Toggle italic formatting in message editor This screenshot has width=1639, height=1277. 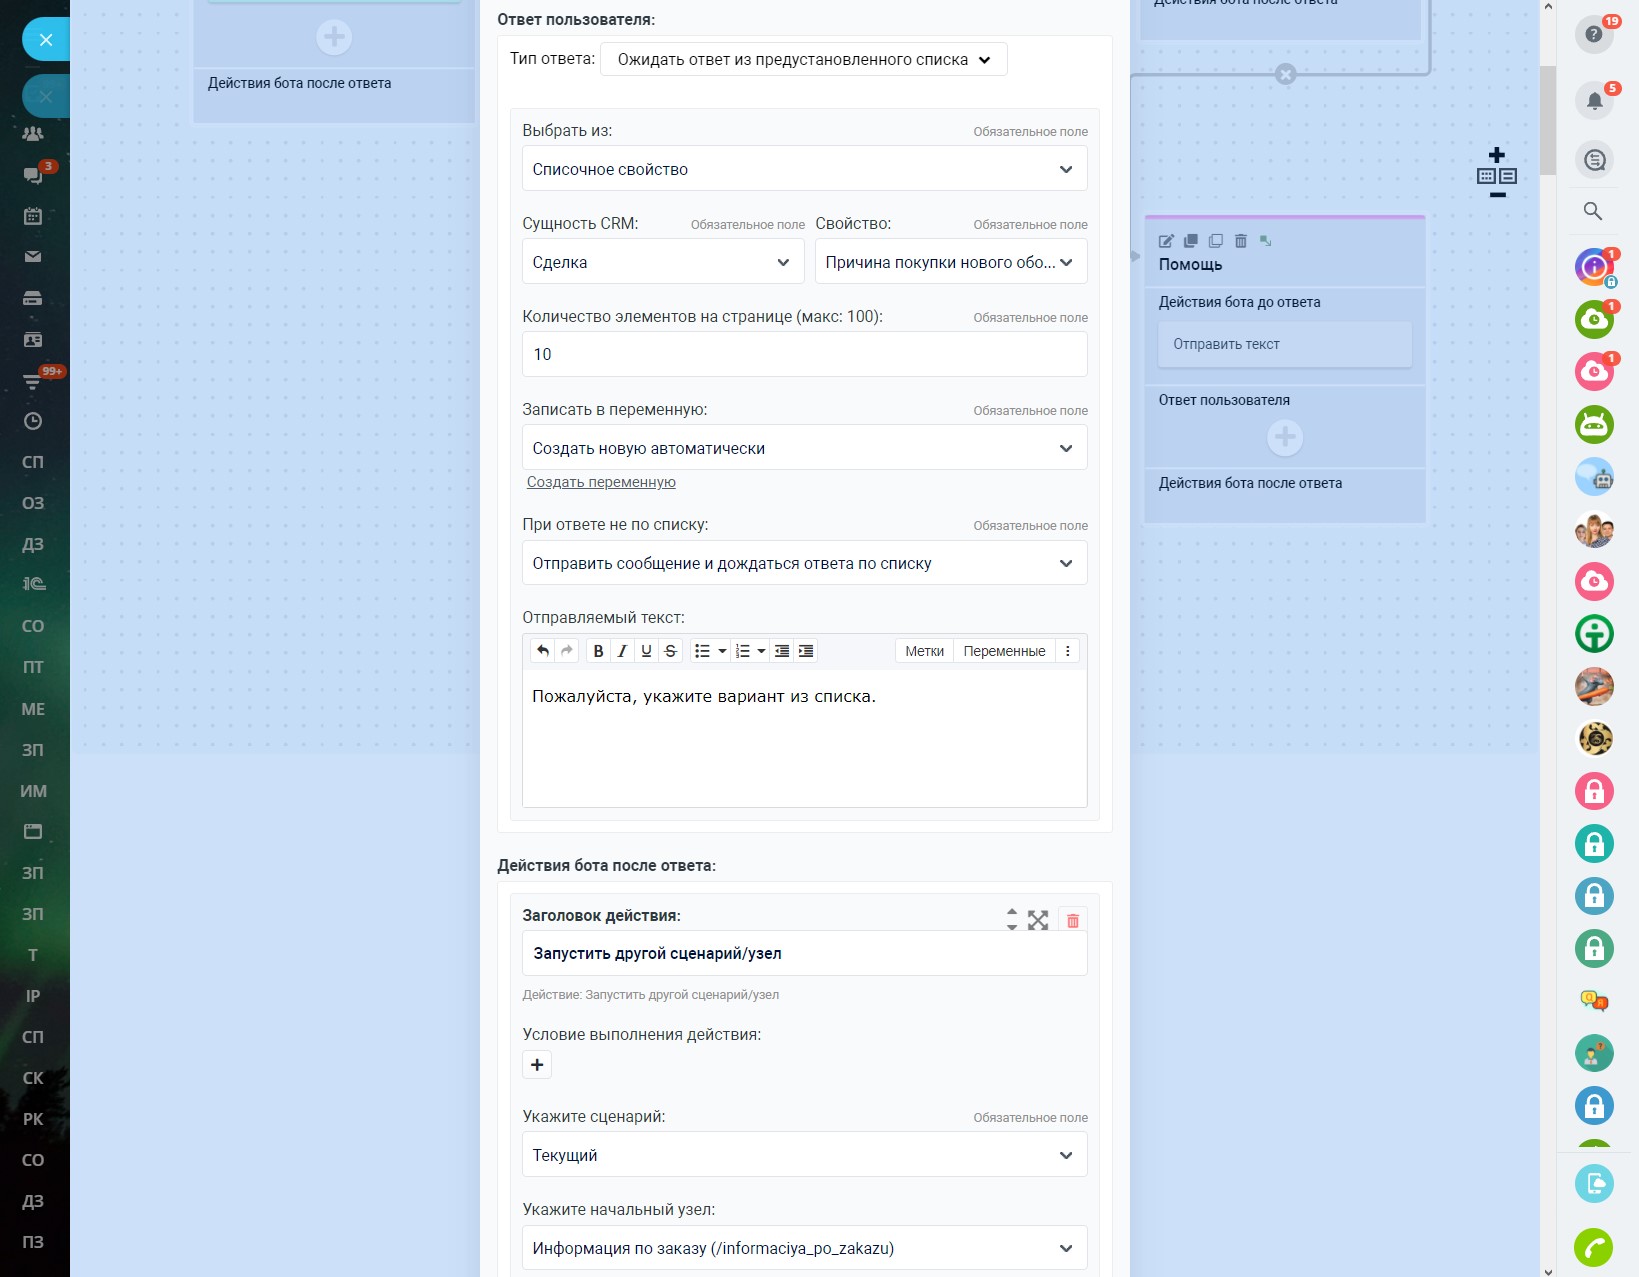(622, 651)
